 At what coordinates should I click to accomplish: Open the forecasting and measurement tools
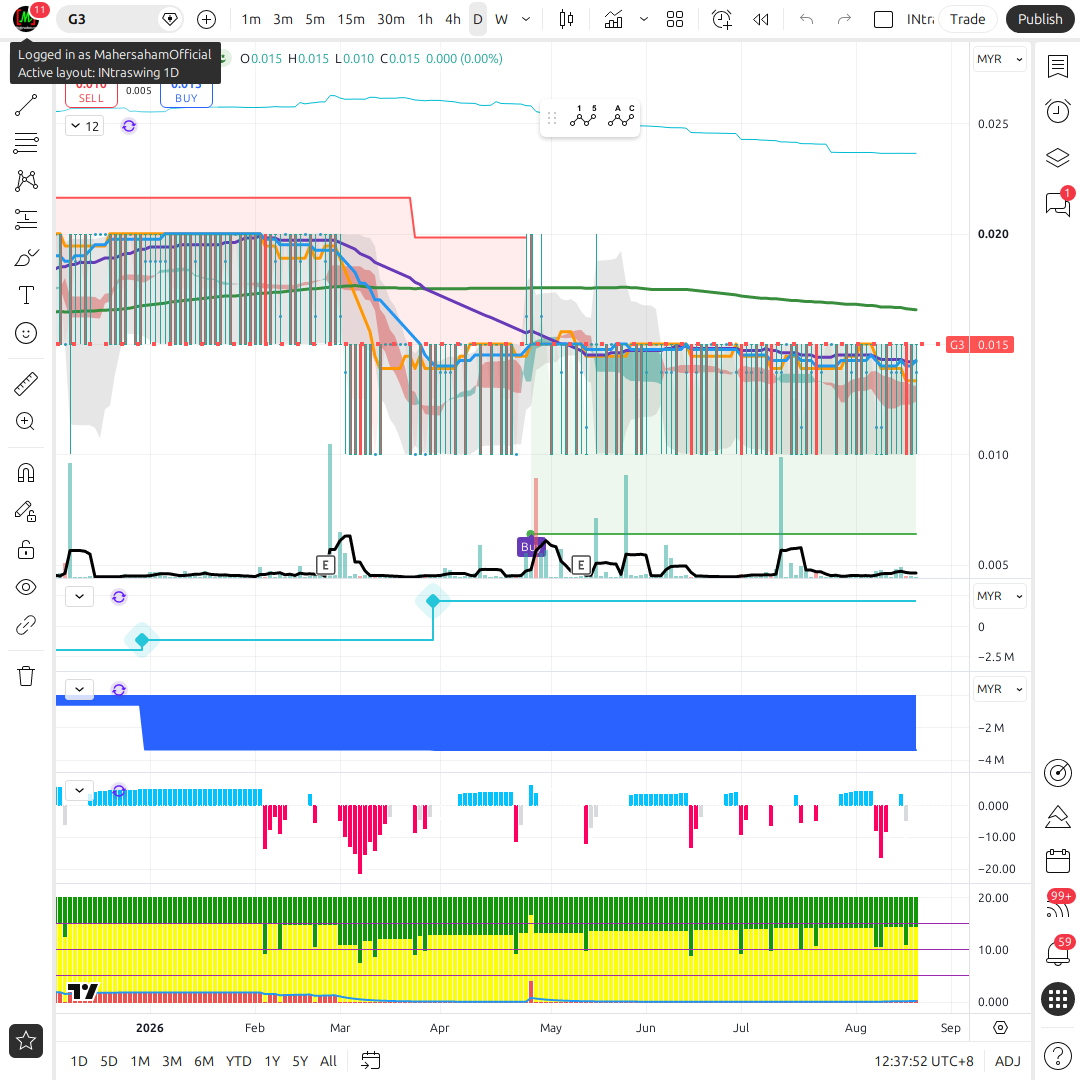point(26,219)
